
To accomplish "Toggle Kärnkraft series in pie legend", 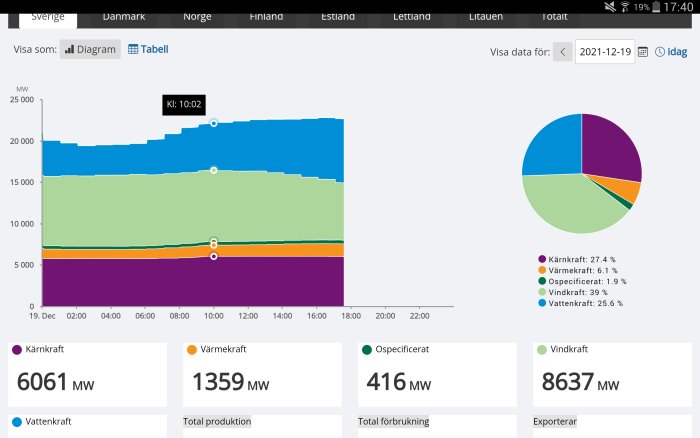I will click(577, 259).
